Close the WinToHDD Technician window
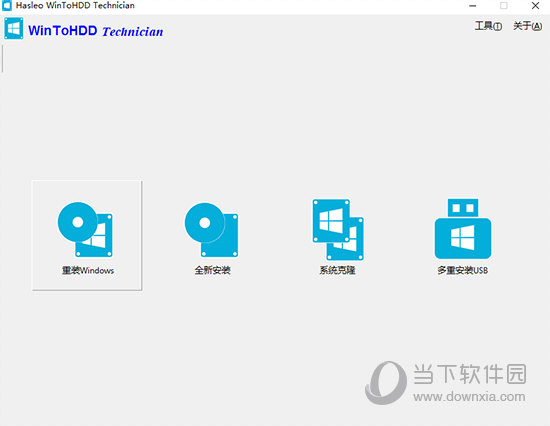The image size is (550, 426). point(535,6)
